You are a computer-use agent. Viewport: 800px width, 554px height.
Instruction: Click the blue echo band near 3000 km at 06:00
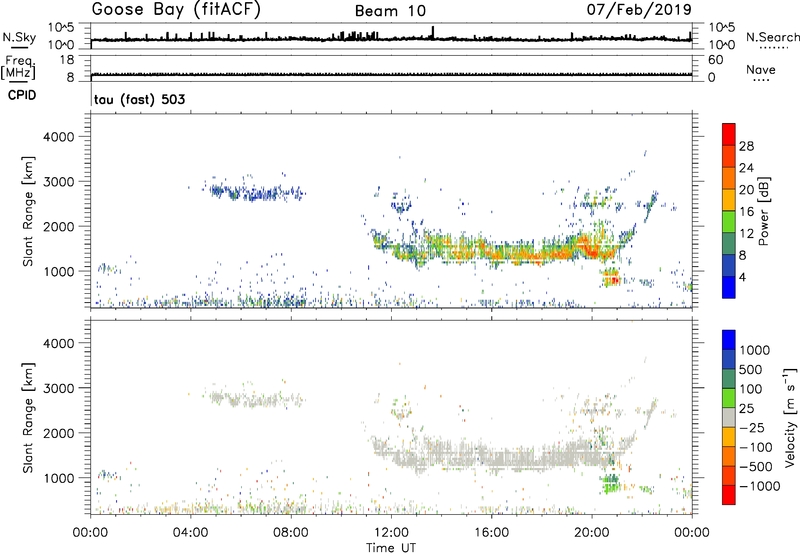(258, 193)
